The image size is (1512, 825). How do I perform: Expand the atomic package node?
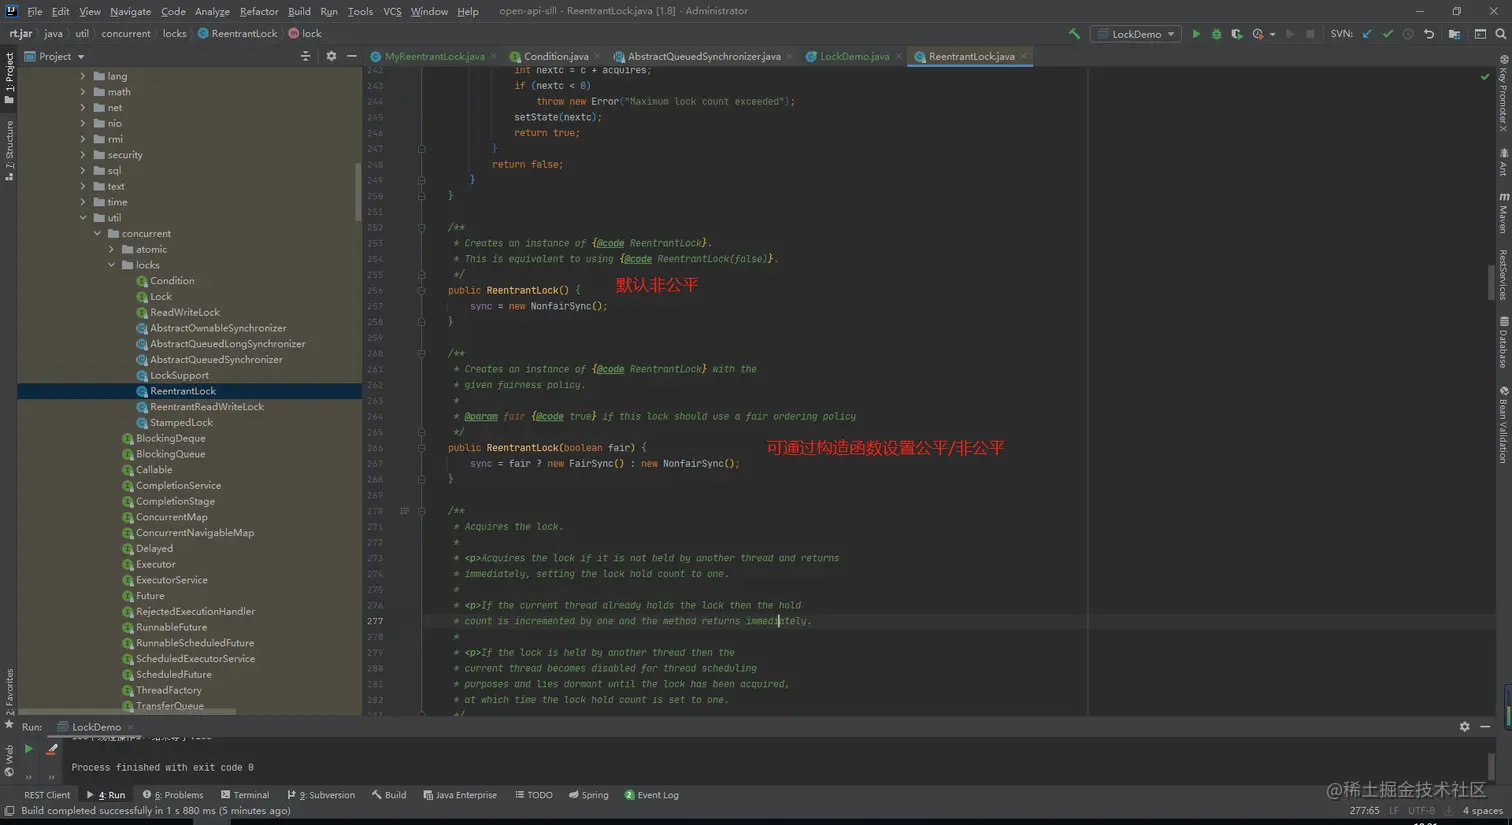112,250
